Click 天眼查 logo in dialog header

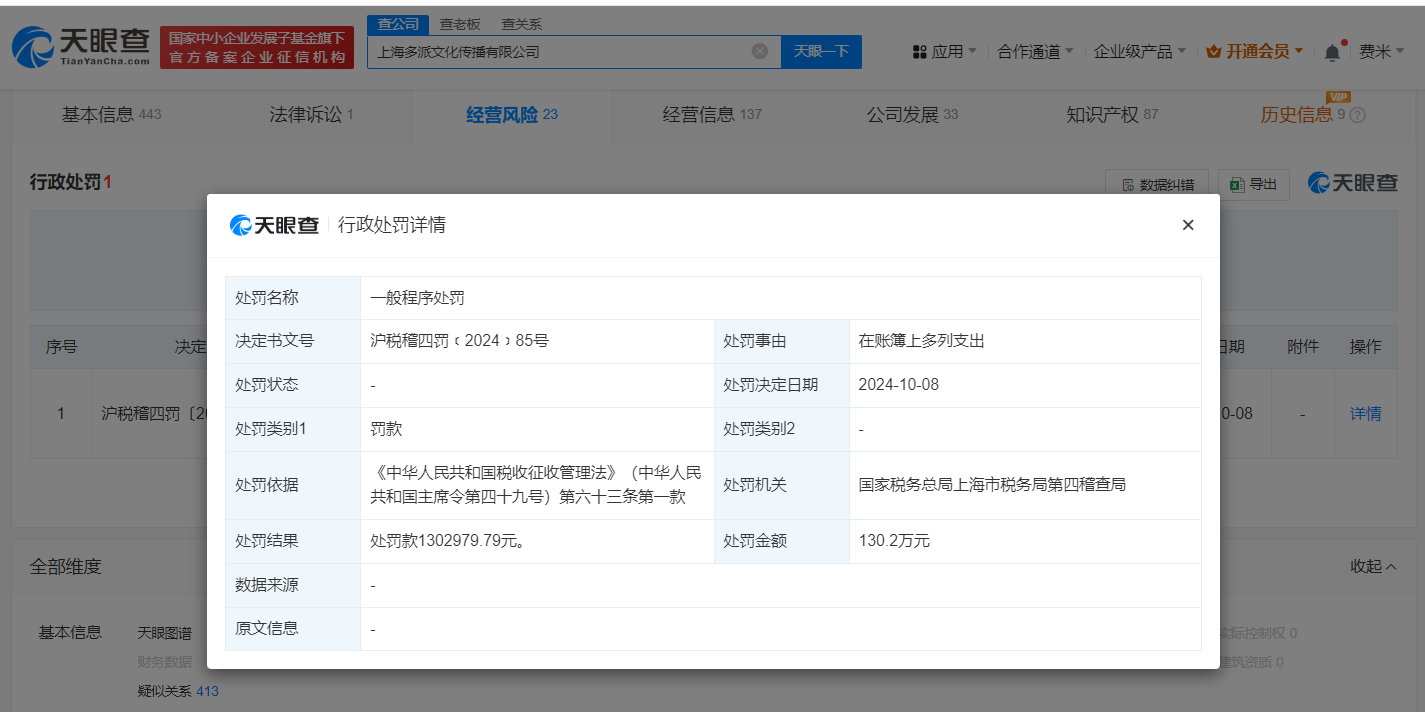274,225
